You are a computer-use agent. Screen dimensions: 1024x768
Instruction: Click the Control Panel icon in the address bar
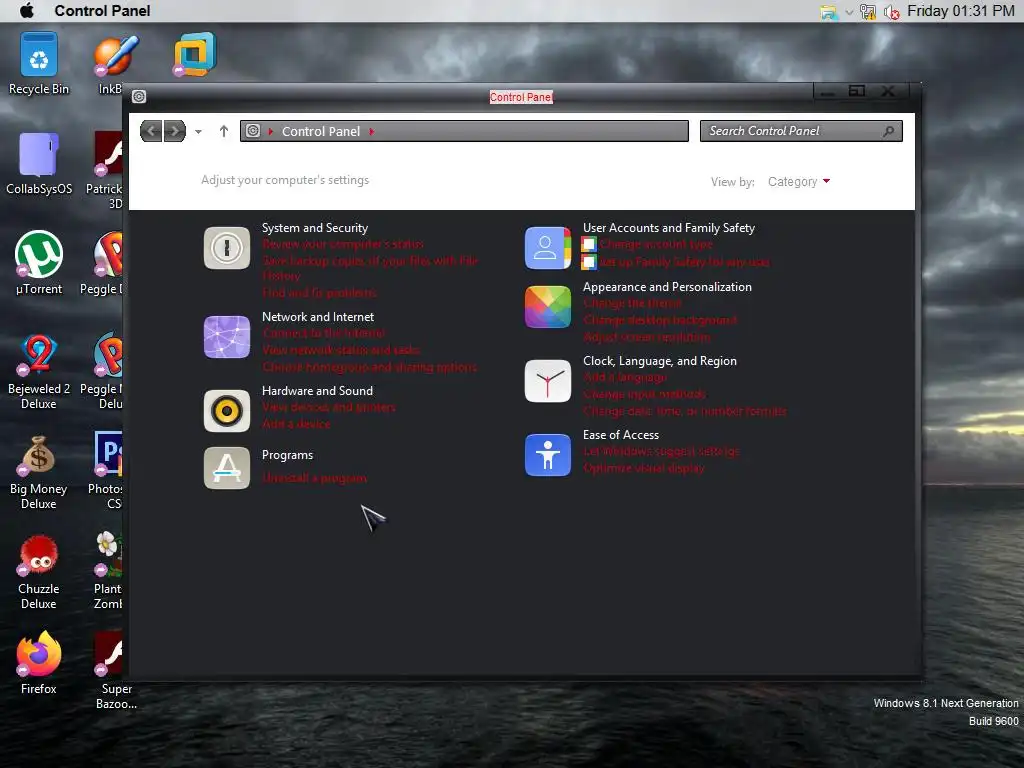pyautogui.click(x=253, y=131)
